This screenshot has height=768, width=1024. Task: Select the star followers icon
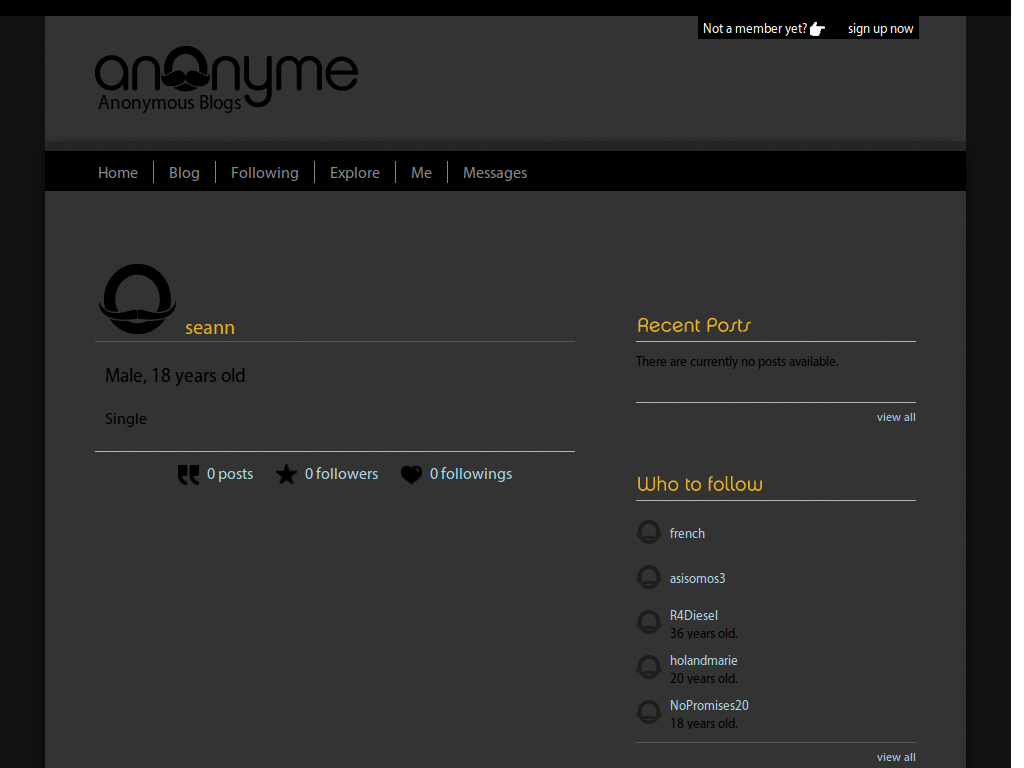287,474
